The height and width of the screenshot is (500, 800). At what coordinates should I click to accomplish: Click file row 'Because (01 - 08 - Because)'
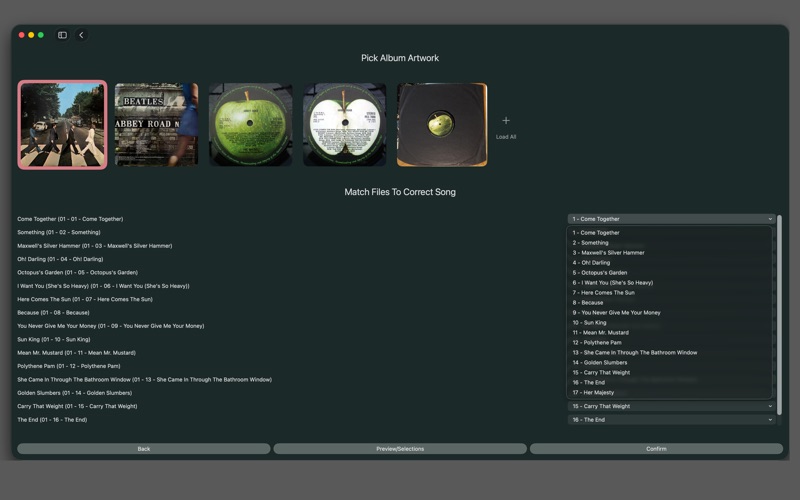coord(53,313)
